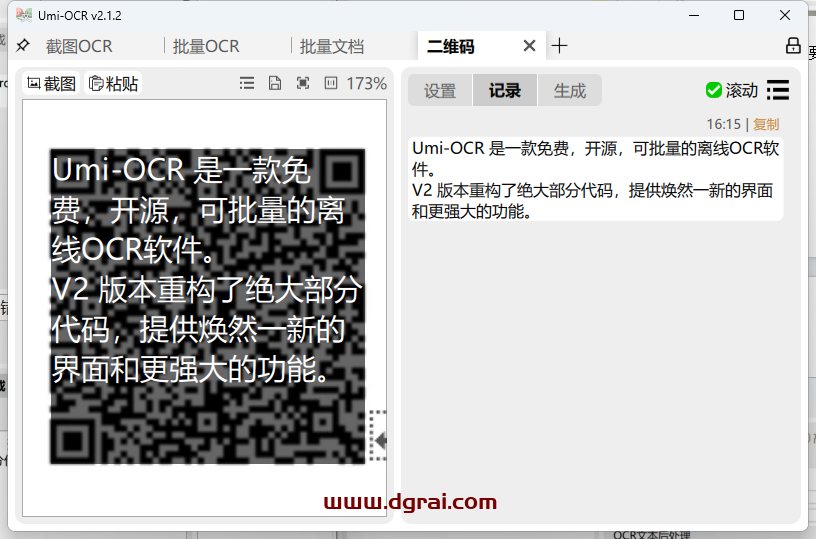Viewport: 816px width, 539px height.
Task: Click the 16:15 timestamp of the record
Action: (x=723, y=124)
